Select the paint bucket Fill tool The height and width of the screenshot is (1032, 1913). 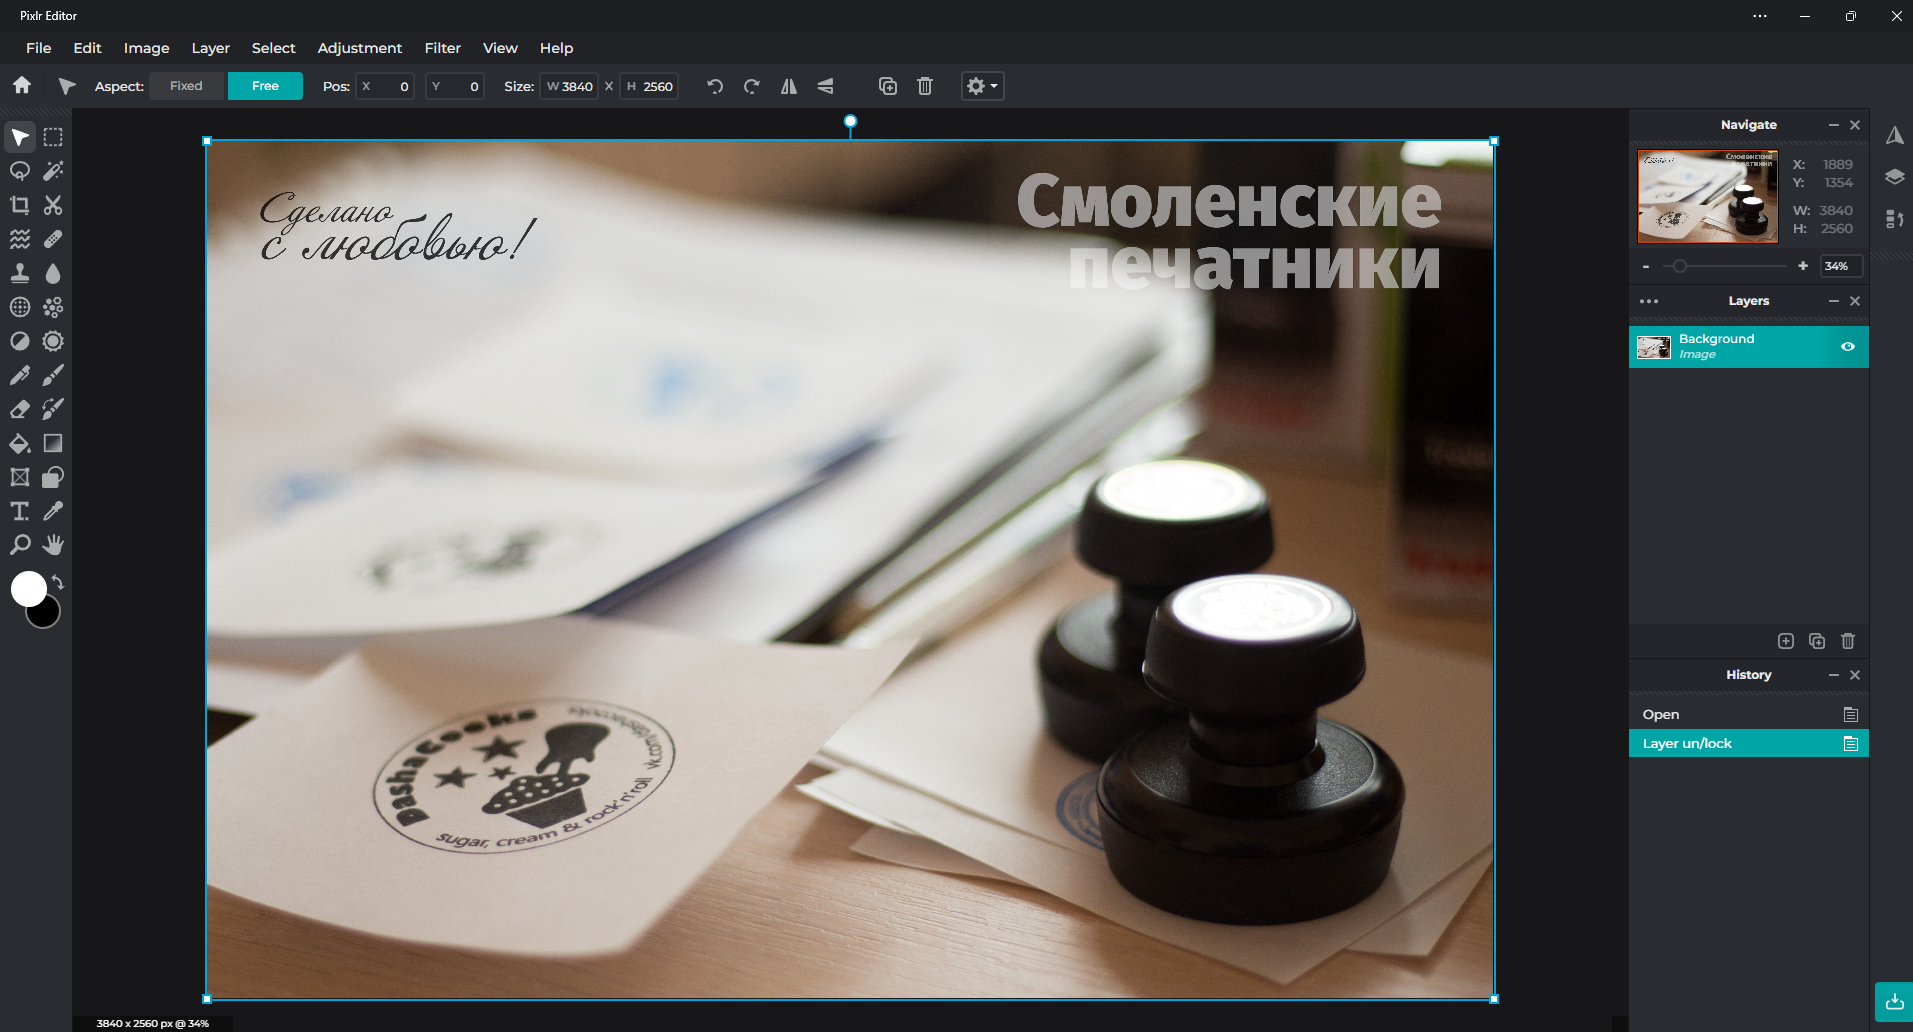tap(20, 443)
